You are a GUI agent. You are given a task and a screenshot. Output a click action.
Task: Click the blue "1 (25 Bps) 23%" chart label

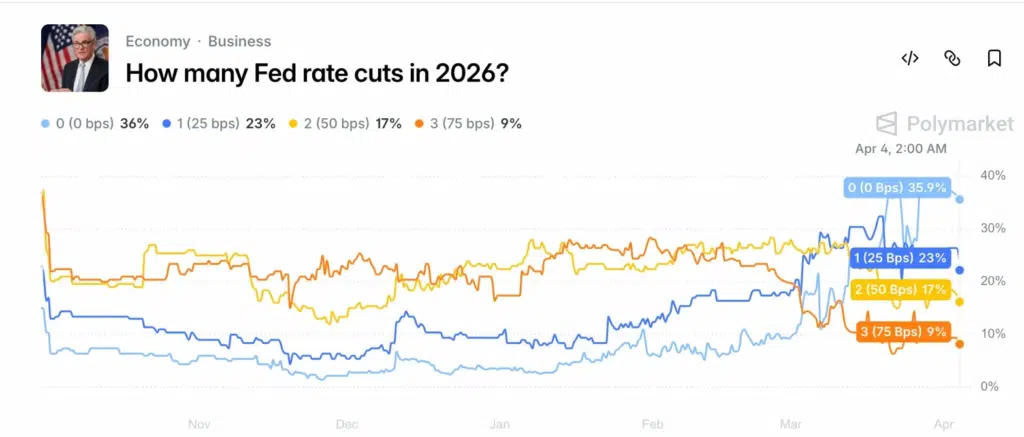click(899, 258)
